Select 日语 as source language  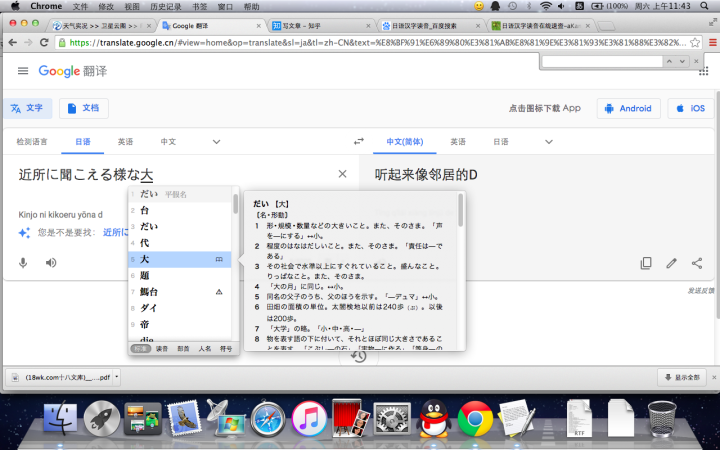[x=83, y=141]
